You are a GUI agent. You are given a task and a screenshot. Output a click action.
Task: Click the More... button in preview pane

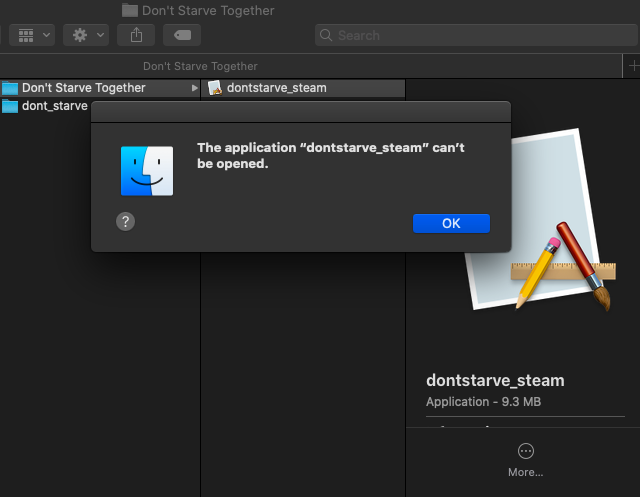525,460
